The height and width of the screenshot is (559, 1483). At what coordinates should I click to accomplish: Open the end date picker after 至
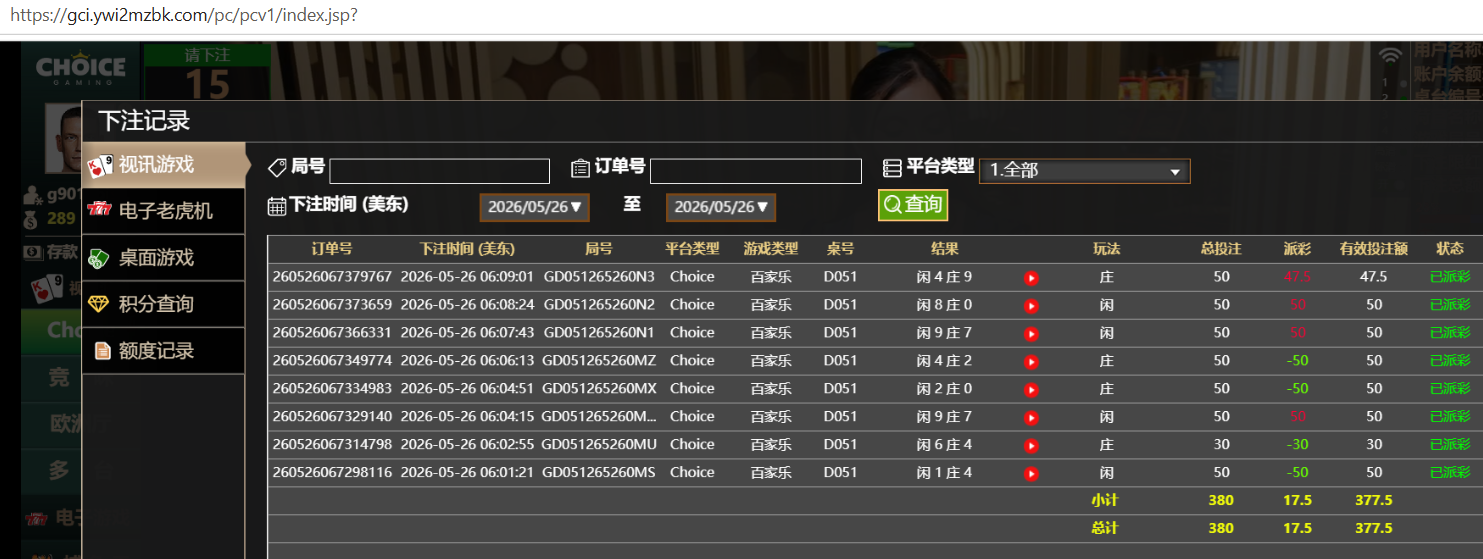721,207
